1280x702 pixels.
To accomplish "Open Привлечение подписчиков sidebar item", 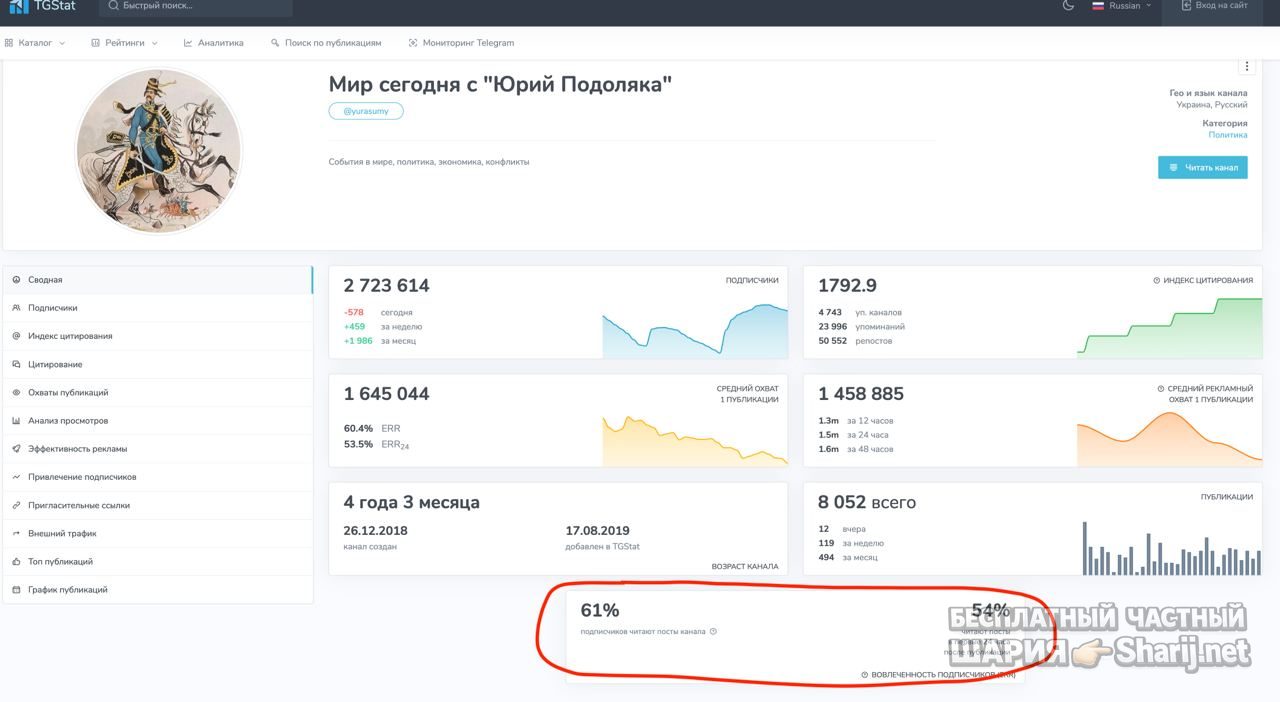I will click(x=157, y=477).
